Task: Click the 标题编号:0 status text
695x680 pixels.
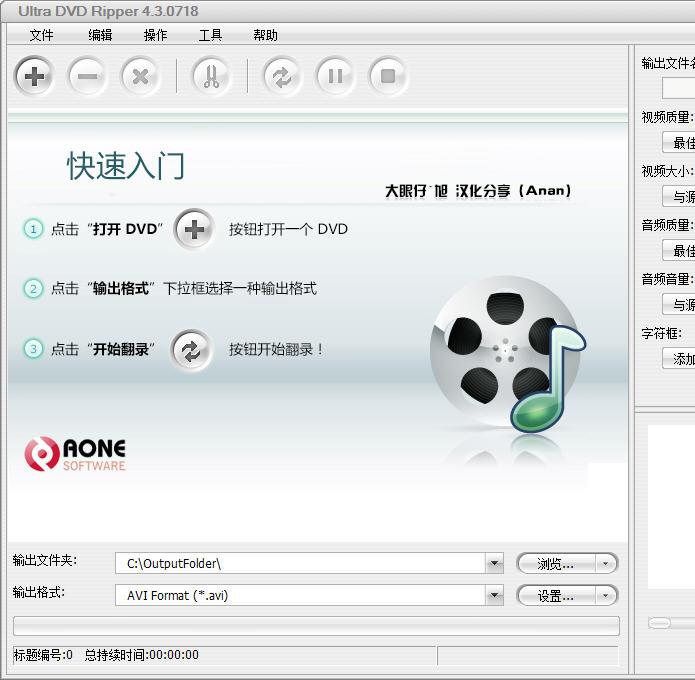Action: pyautogui.click(x=43, y=655)
